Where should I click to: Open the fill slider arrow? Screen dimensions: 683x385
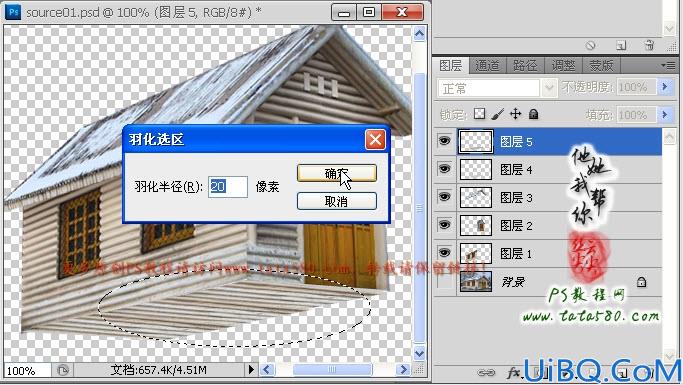pos(665,115)
